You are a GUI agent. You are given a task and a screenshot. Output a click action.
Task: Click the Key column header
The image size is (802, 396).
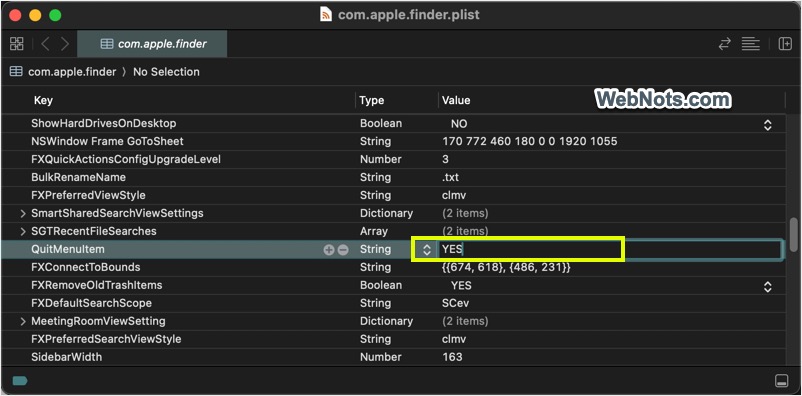click(x=43, y=100)
